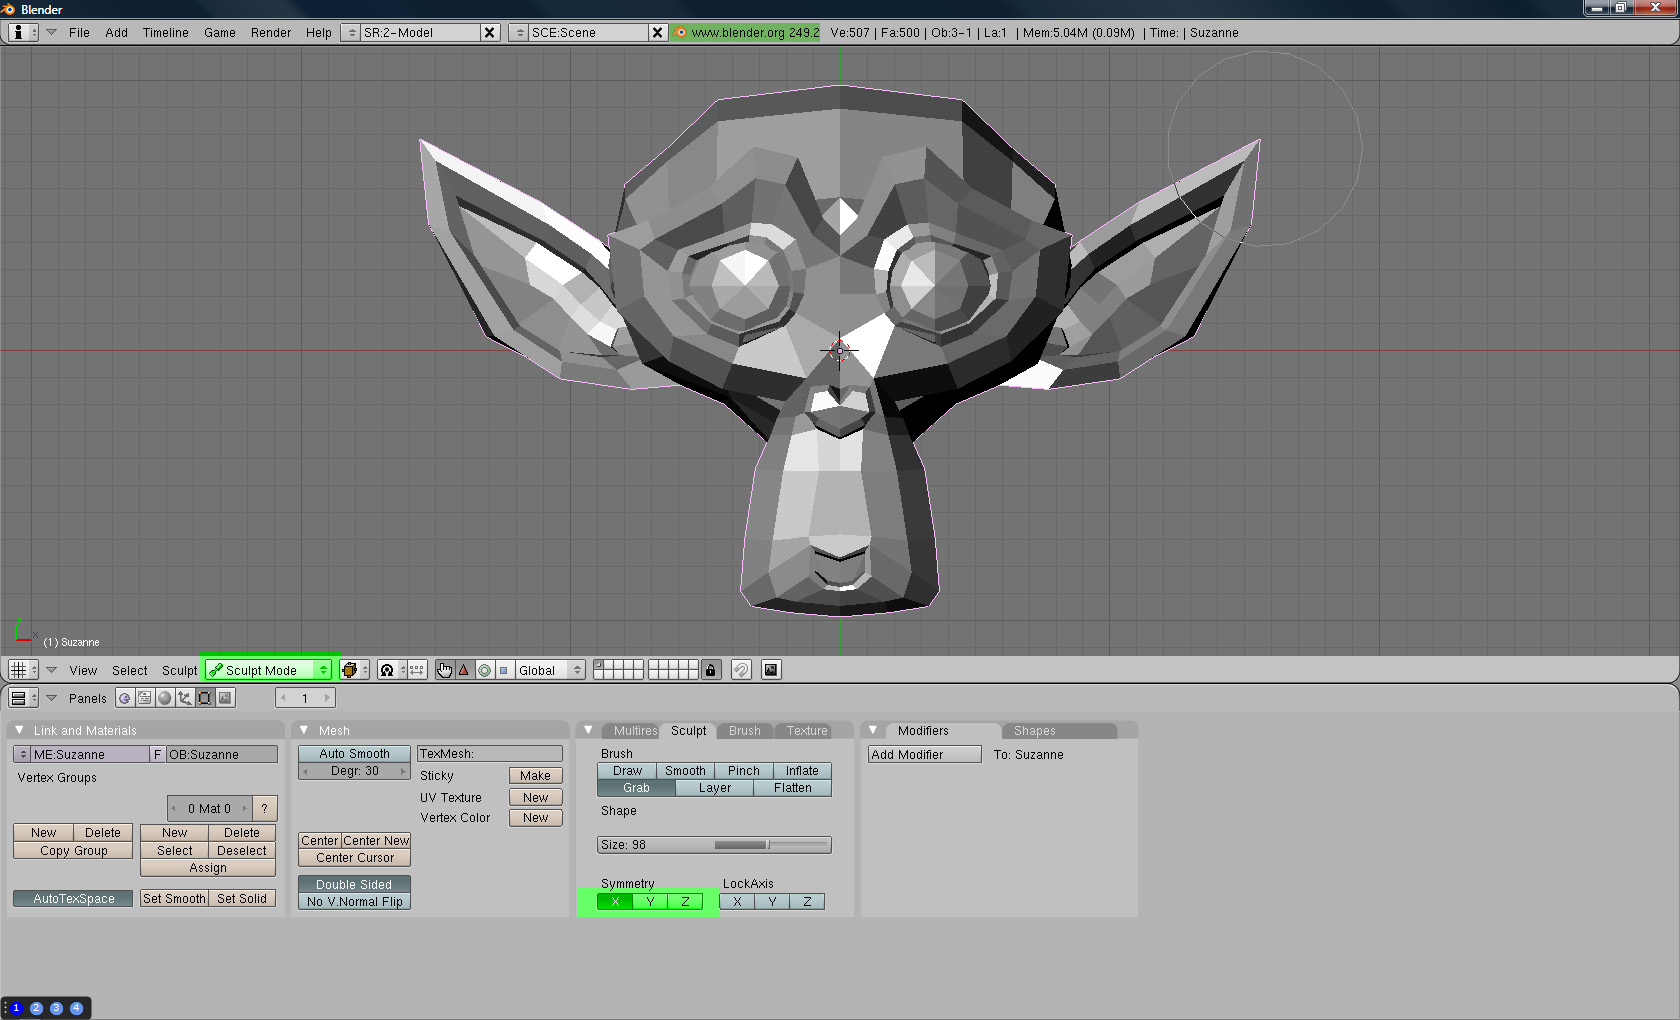Click the Blender logo next to www.blender.org
This screenshot has height=1020, width=1680.
coord(681,32)
